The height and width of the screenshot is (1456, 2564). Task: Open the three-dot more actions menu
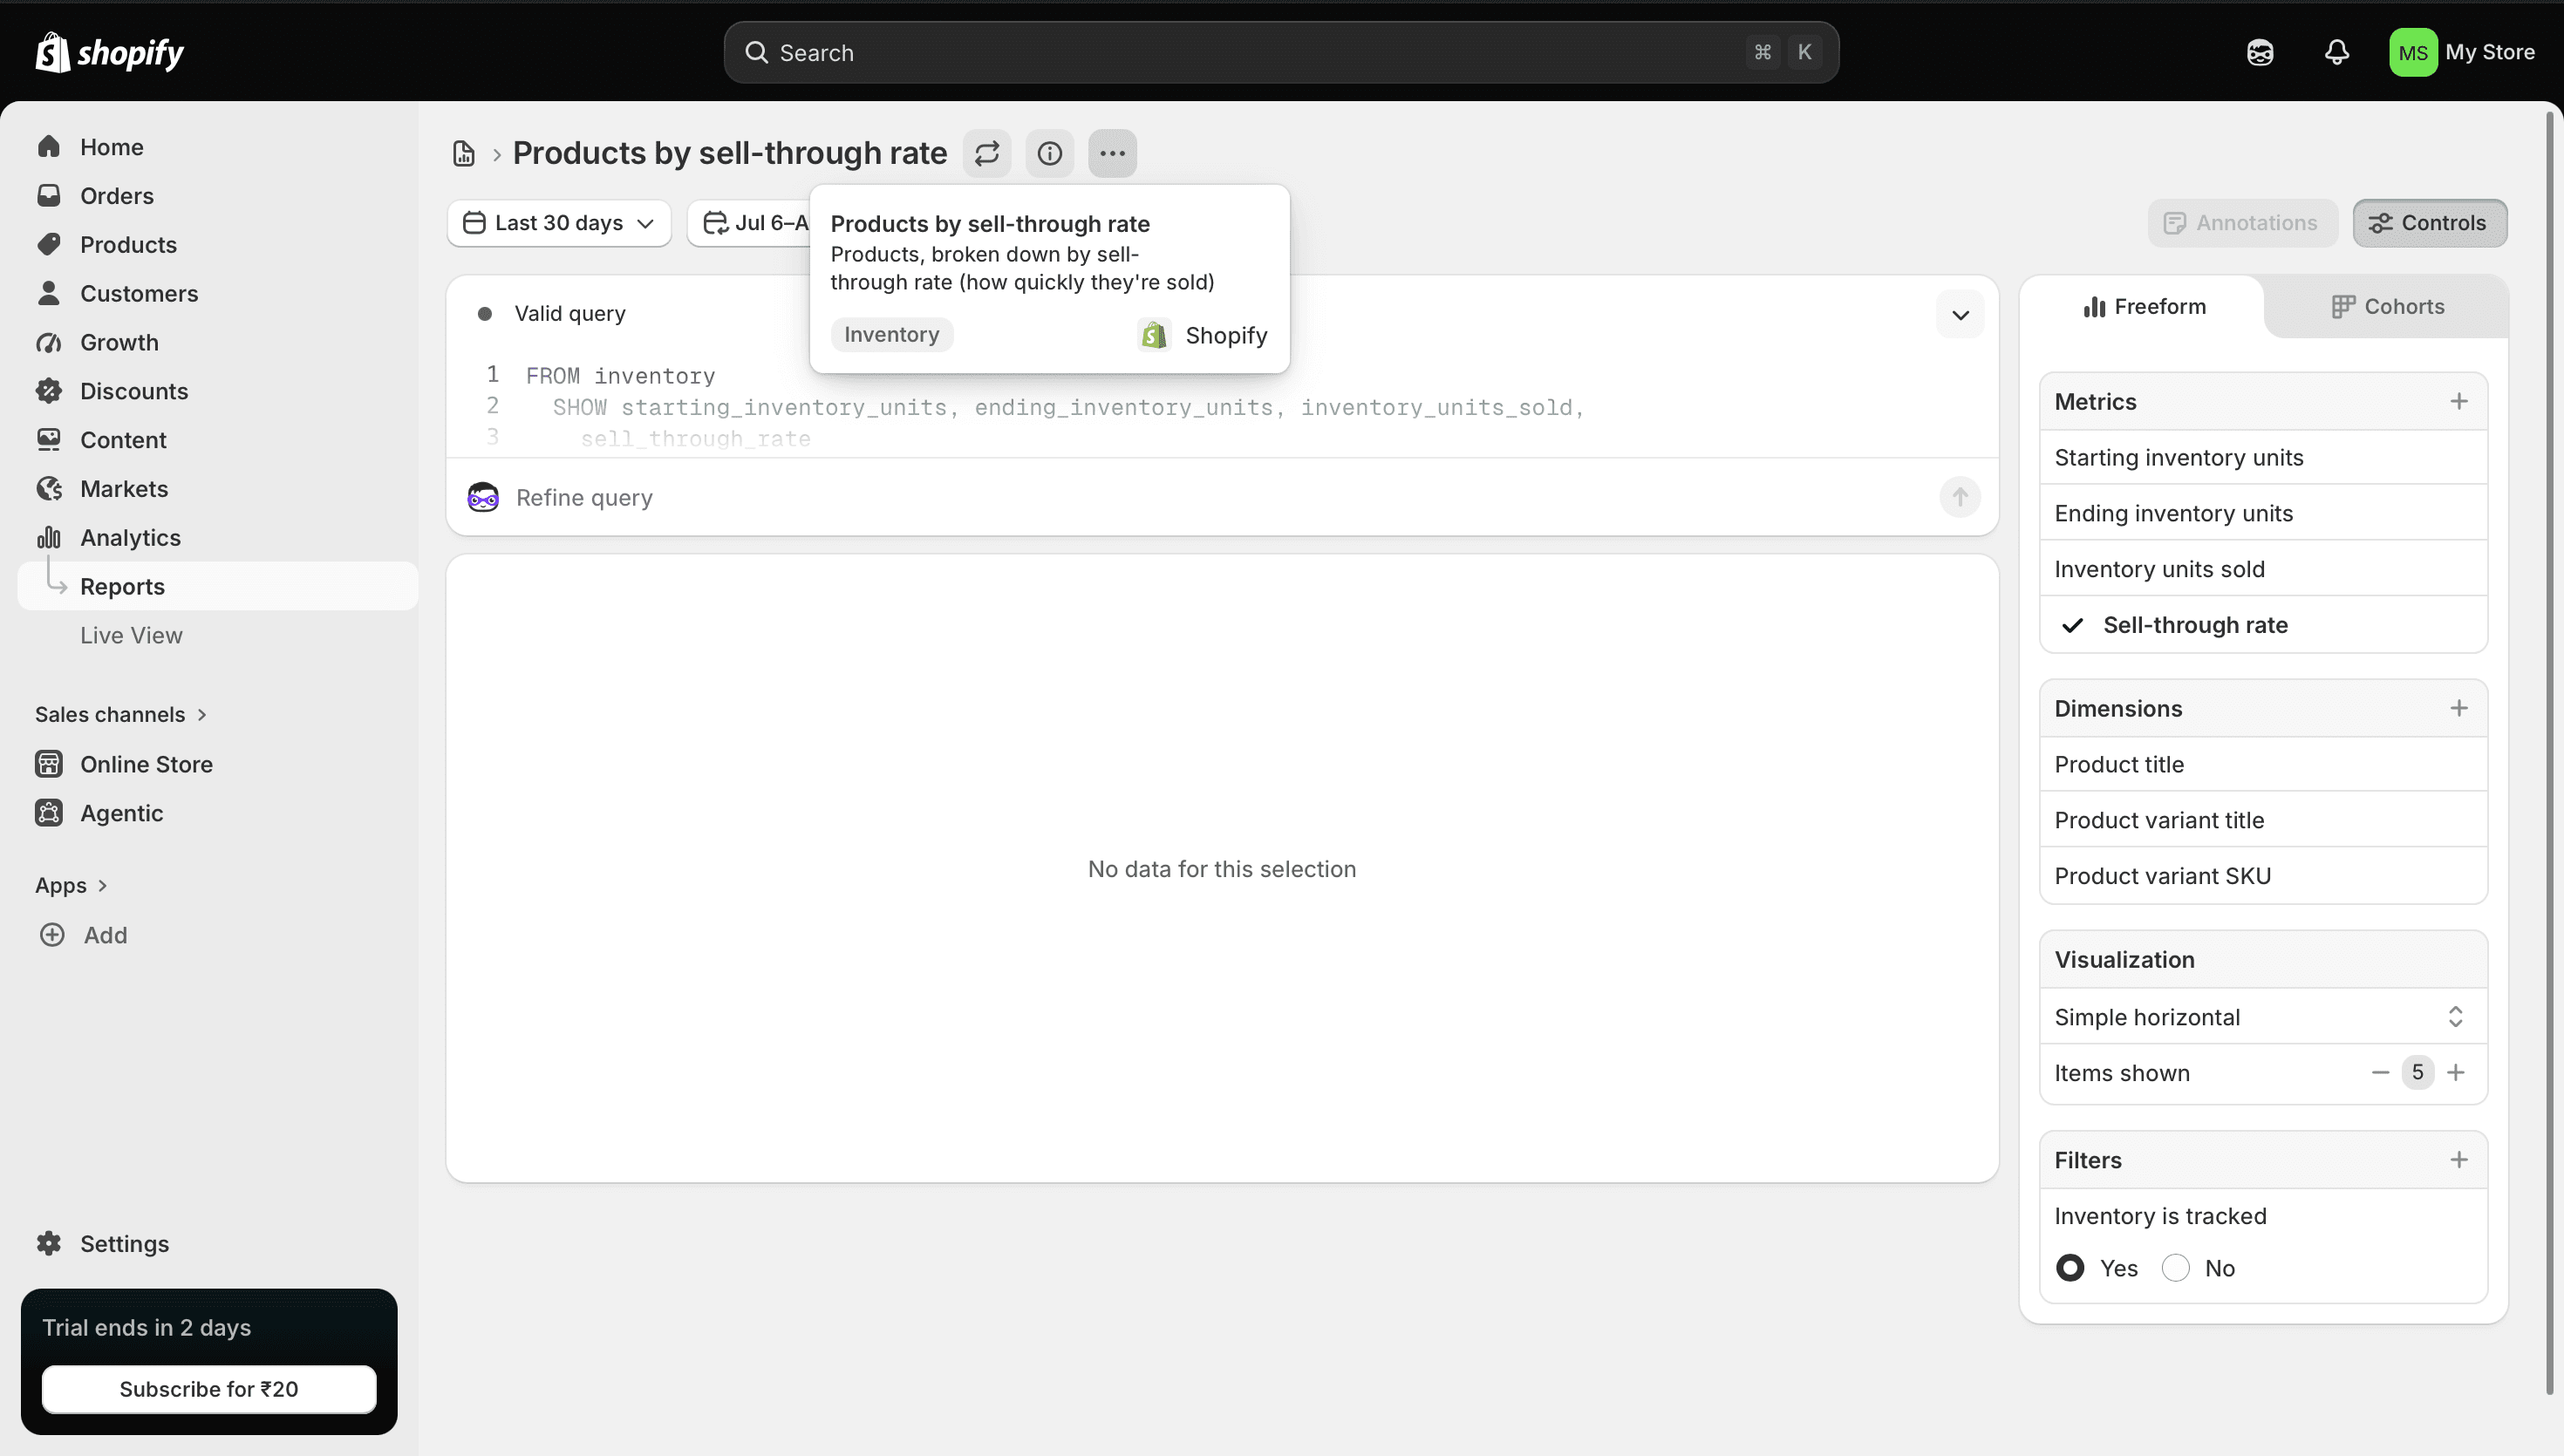[x=1112, y=153]
